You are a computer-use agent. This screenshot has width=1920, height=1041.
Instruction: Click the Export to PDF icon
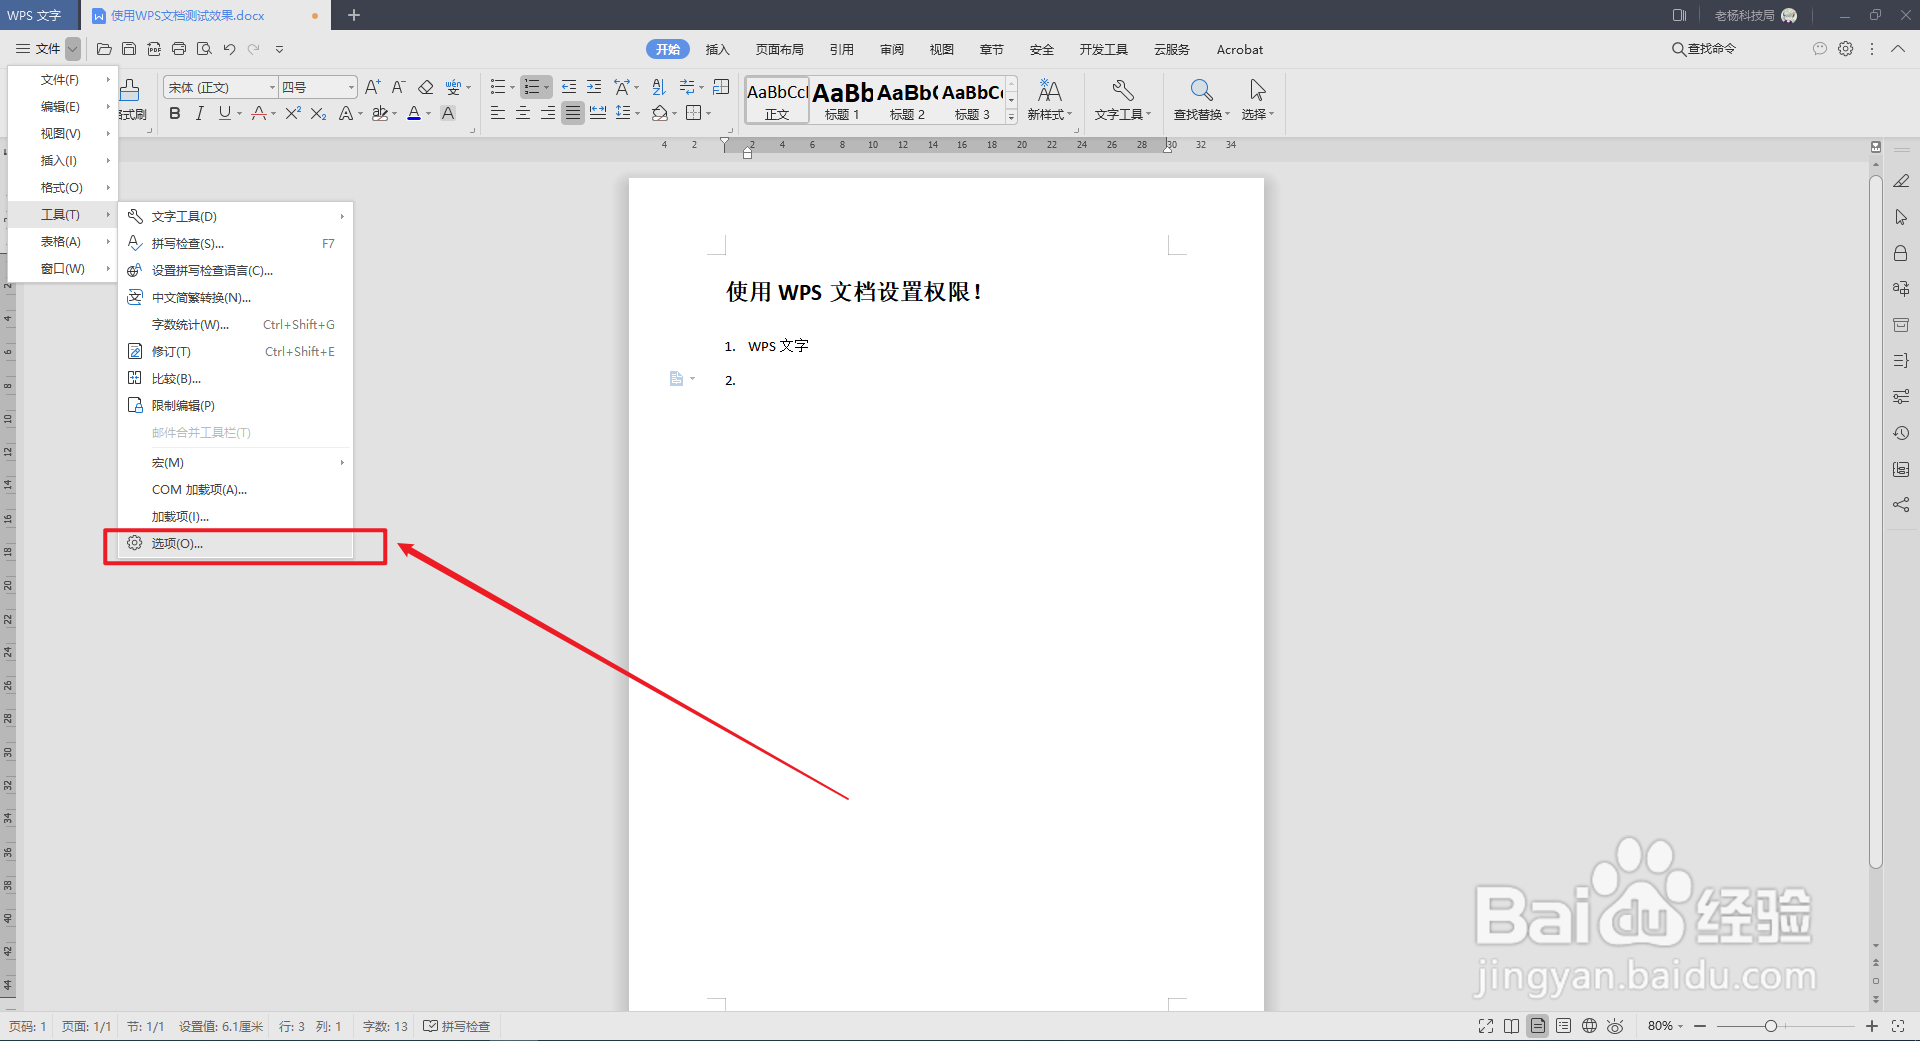pos(154,49)
